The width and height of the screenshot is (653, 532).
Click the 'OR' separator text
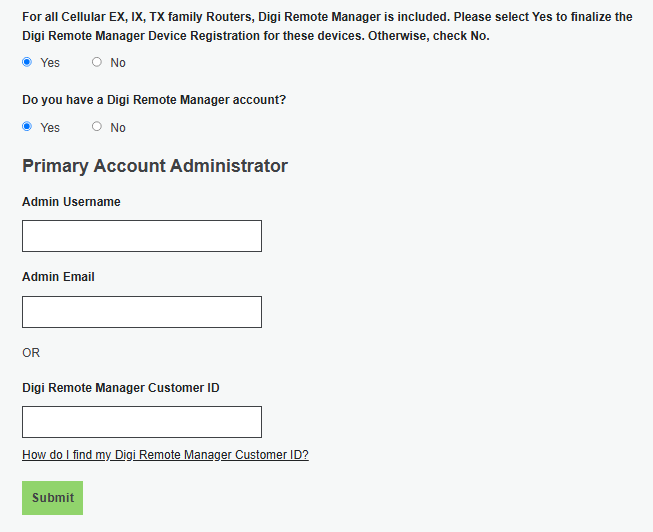point(31,353)
